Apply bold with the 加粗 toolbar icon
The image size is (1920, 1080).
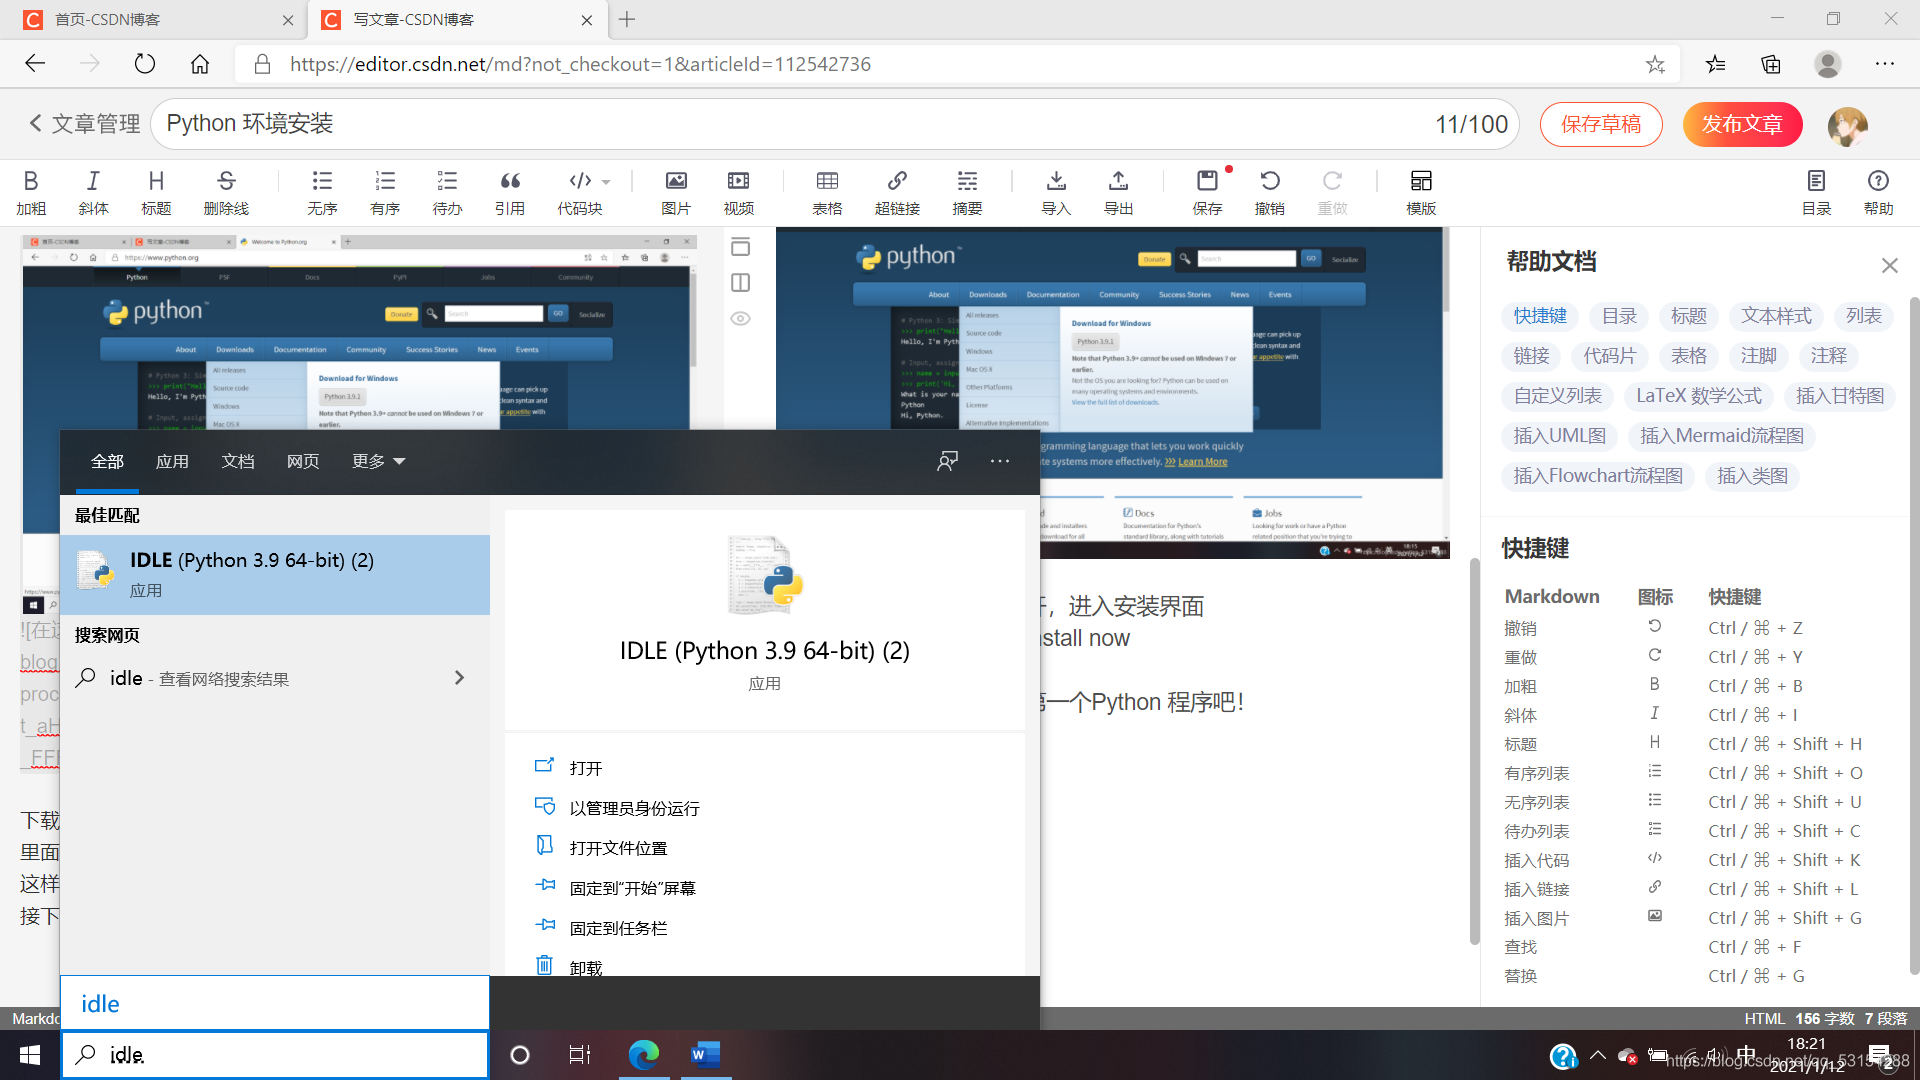click(x=31, y=192)
